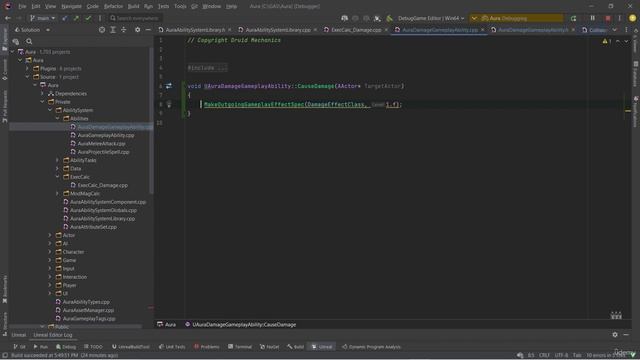Image resolution: width=640 pixels, height=360 pixels.
Task: Expand the AbilityTasks folder
Action: [58, 160]
